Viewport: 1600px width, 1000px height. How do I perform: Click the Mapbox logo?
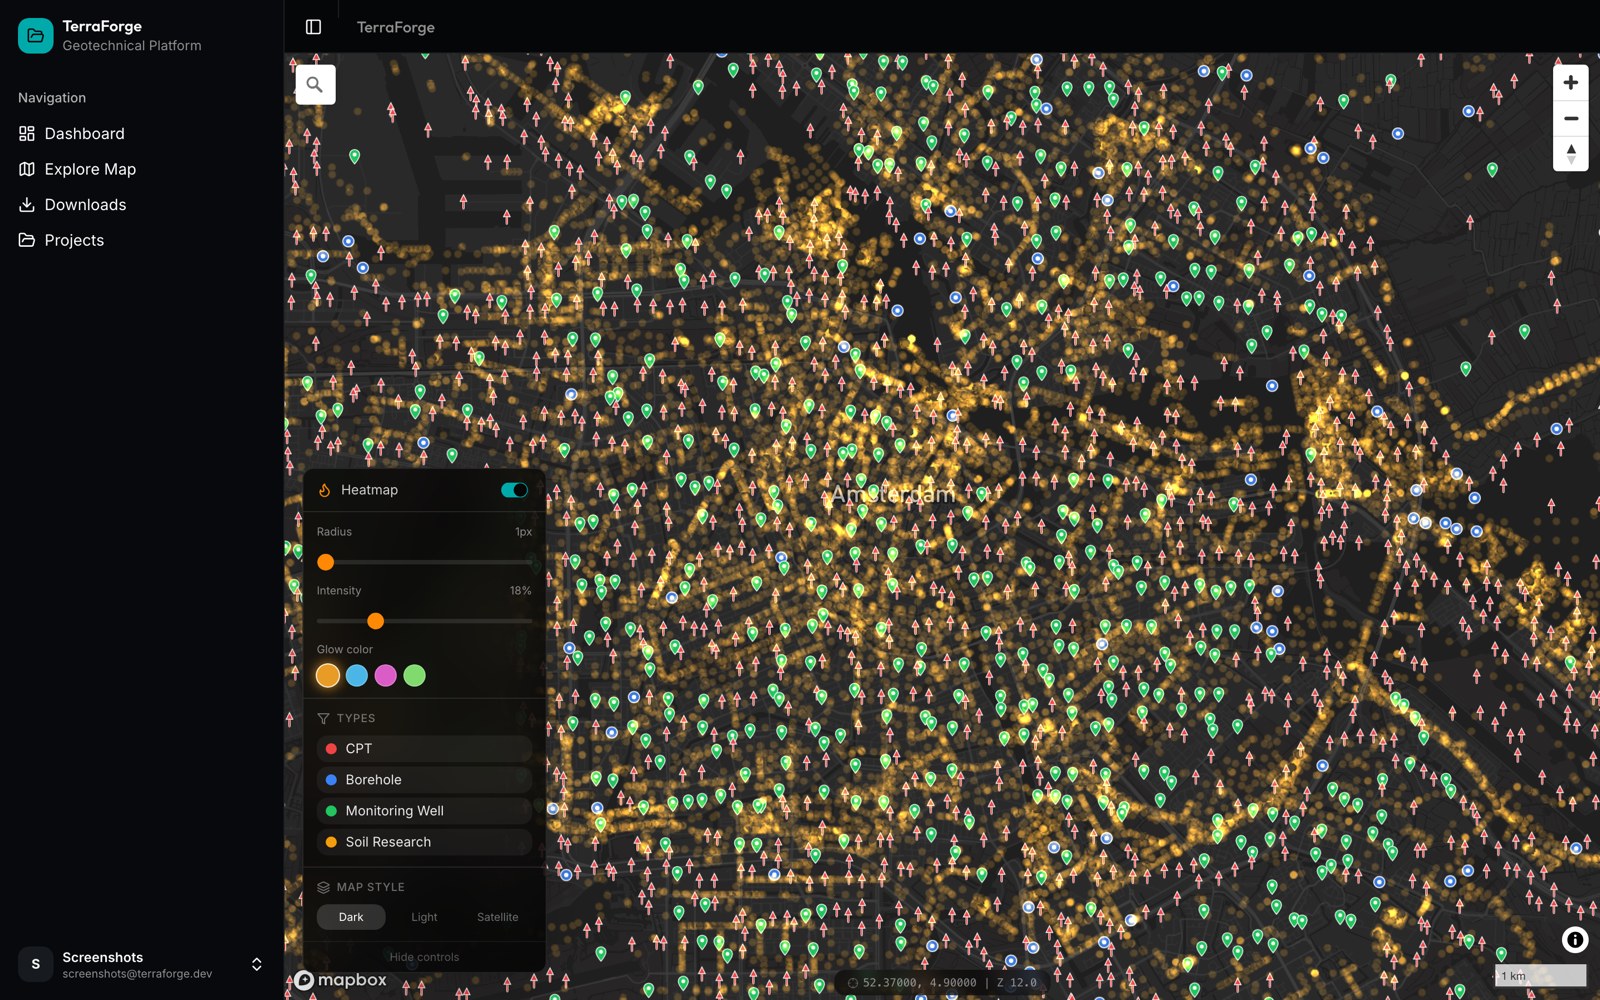pos(341,980)
